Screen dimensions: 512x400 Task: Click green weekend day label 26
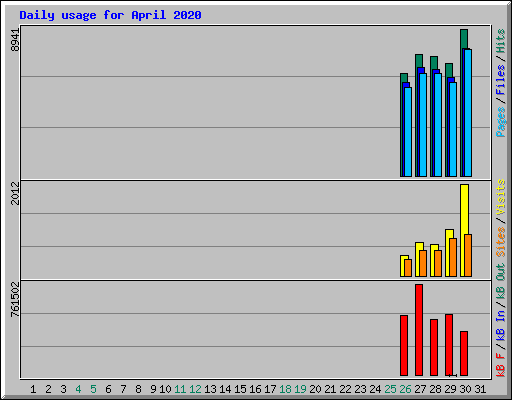pos(405,389)
